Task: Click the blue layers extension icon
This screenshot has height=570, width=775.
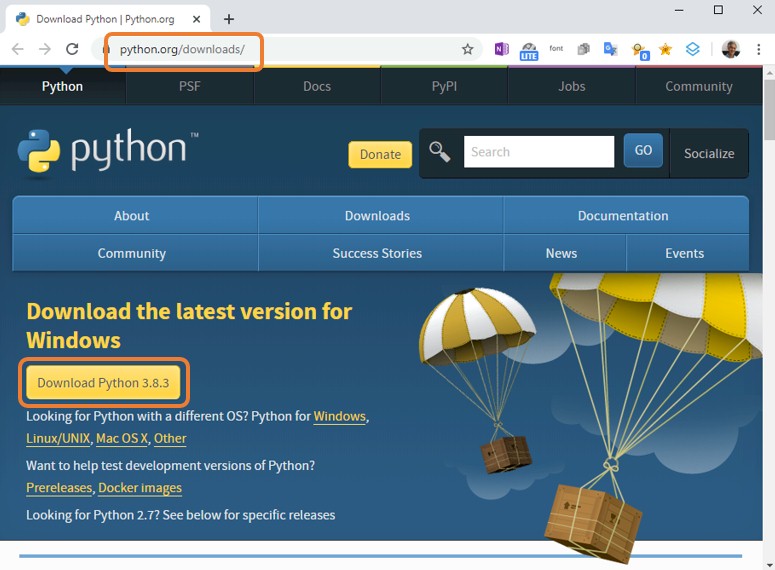Action: (x=693, y=49)
